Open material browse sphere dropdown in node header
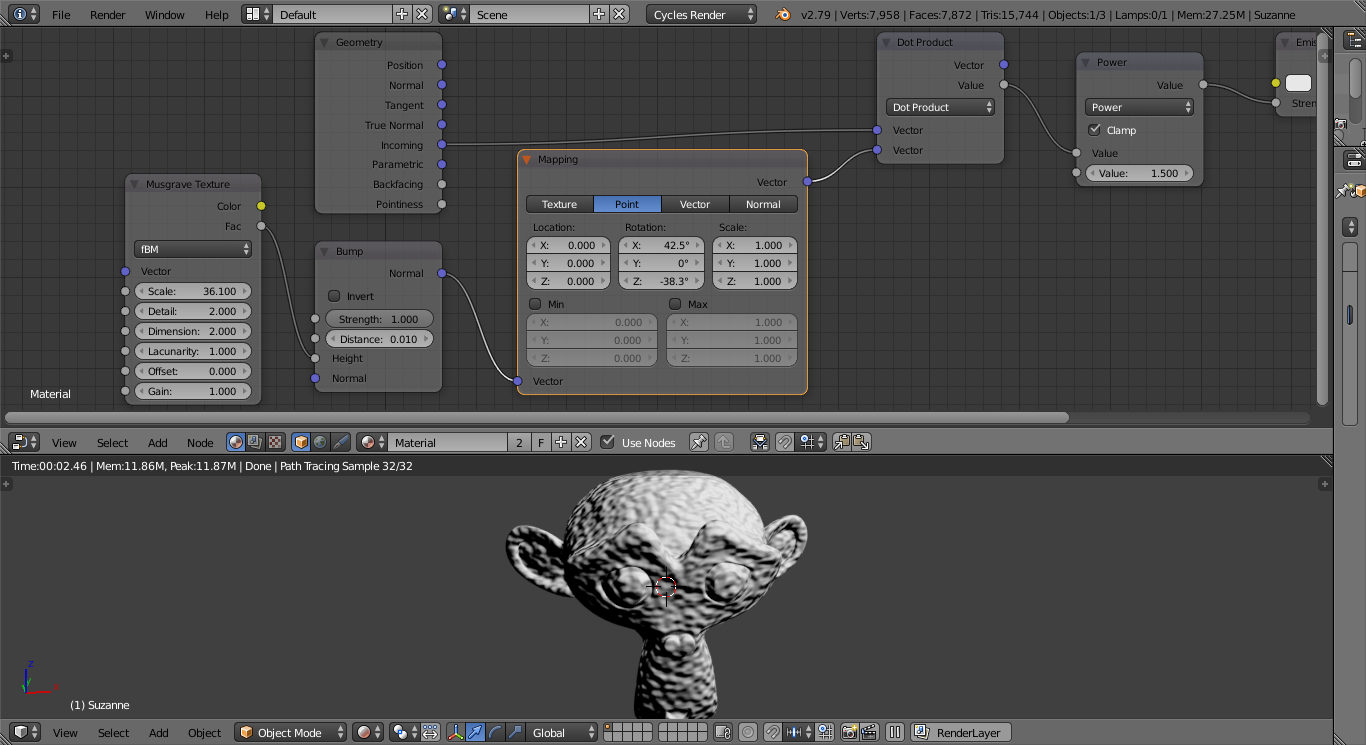The image size is (1366, 745). 372,442
